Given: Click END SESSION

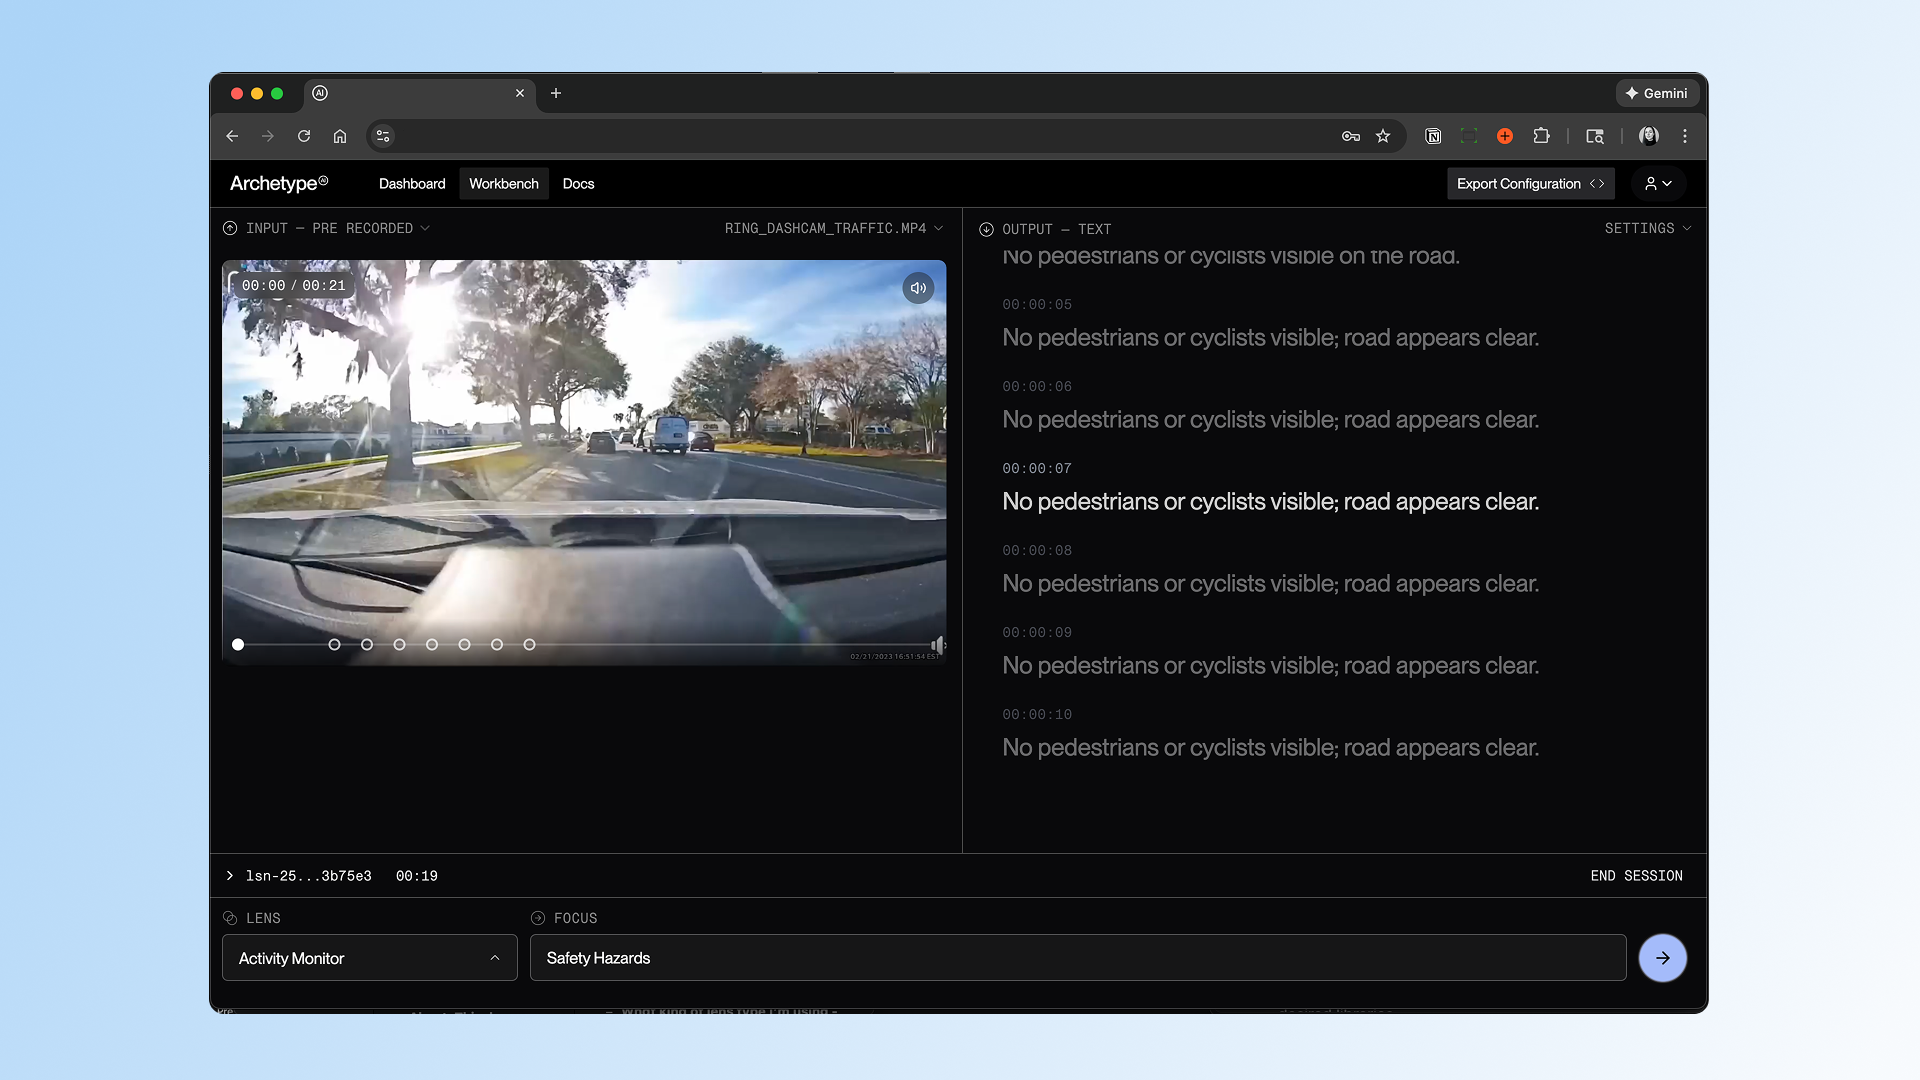Looking at the screenshot, I should coord(1636,876).
